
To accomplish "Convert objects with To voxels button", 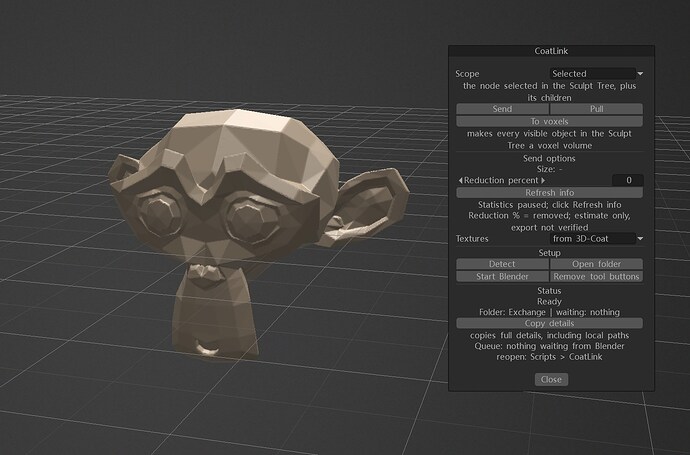I will click(549, 121).
